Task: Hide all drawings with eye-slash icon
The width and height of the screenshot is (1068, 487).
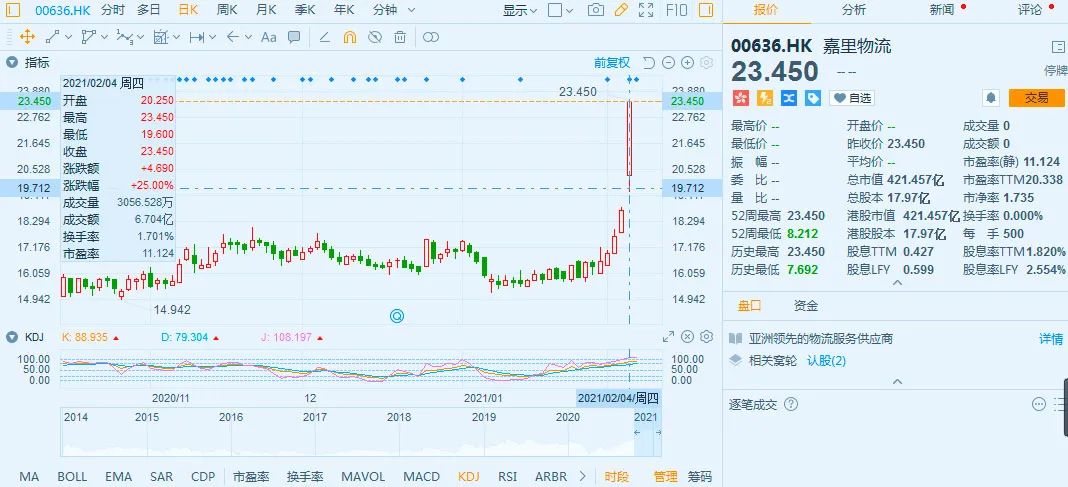Action: [x=375, y=37]
